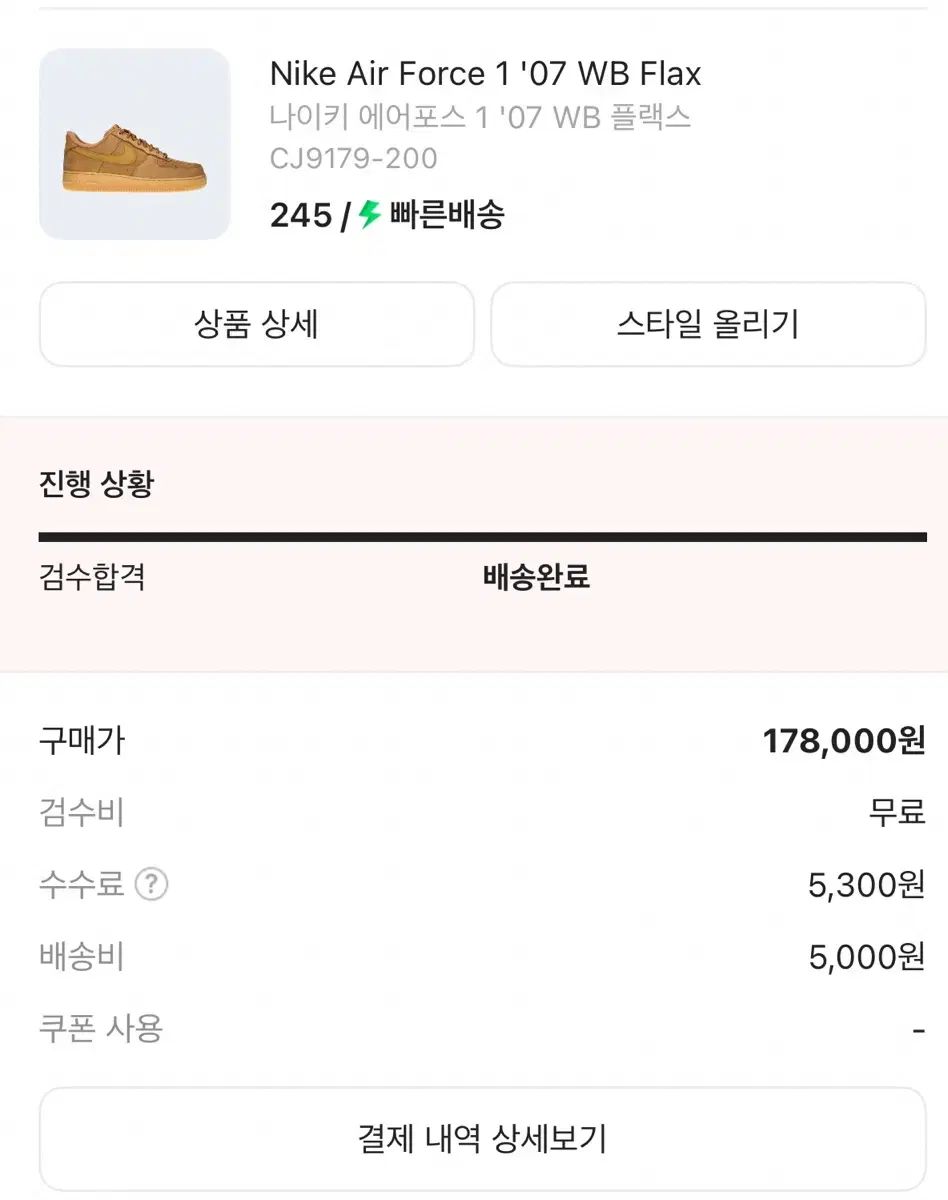Open 결제 내역 상세보기
Screen dimensions: 948x1200
click(x=482, y=1138)
